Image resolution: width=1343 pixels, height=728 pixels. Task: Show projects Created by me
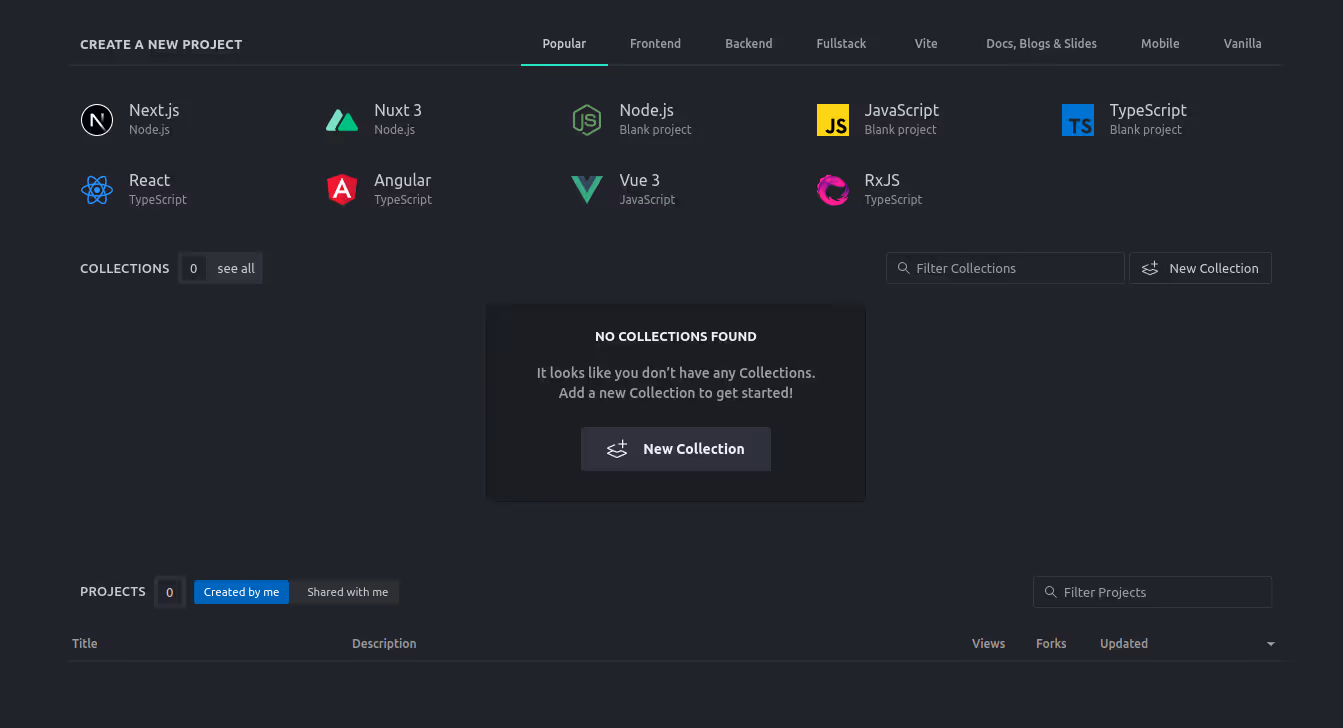tap(241, 592)
